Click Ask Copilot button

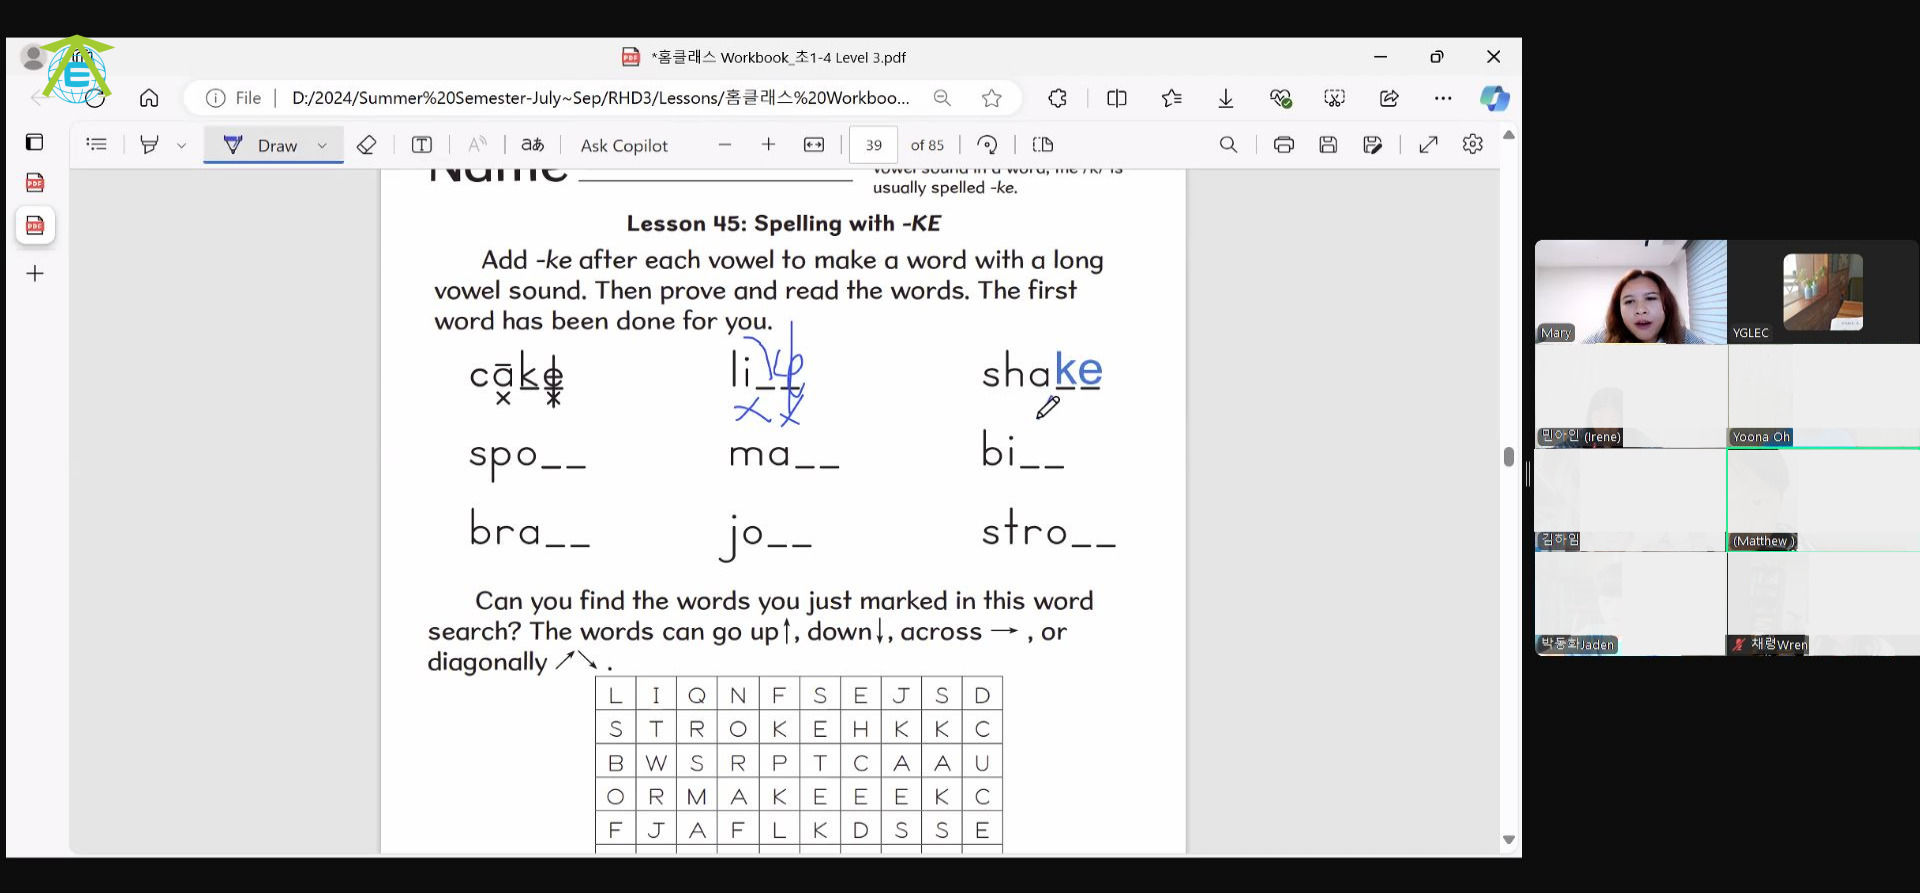[x=624, y=145]
